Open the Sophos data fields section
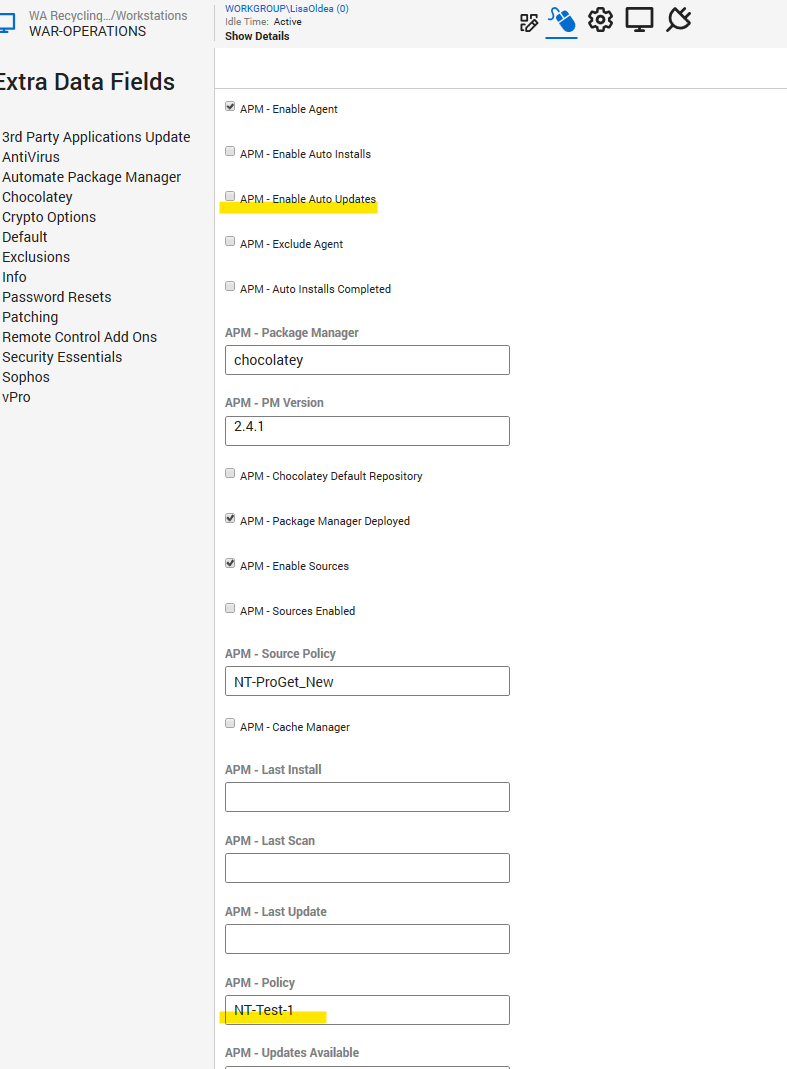The height and width of the screenshot is (1069, 787). coord(25,377)
